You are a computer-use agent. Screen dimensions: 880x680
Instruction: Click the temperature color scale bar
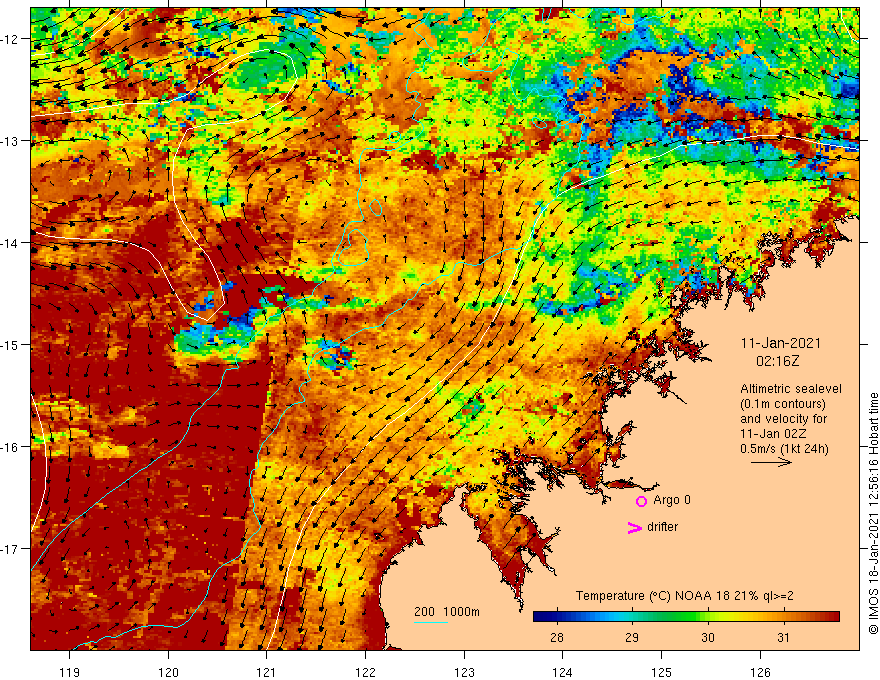click(x=686, y=617)
